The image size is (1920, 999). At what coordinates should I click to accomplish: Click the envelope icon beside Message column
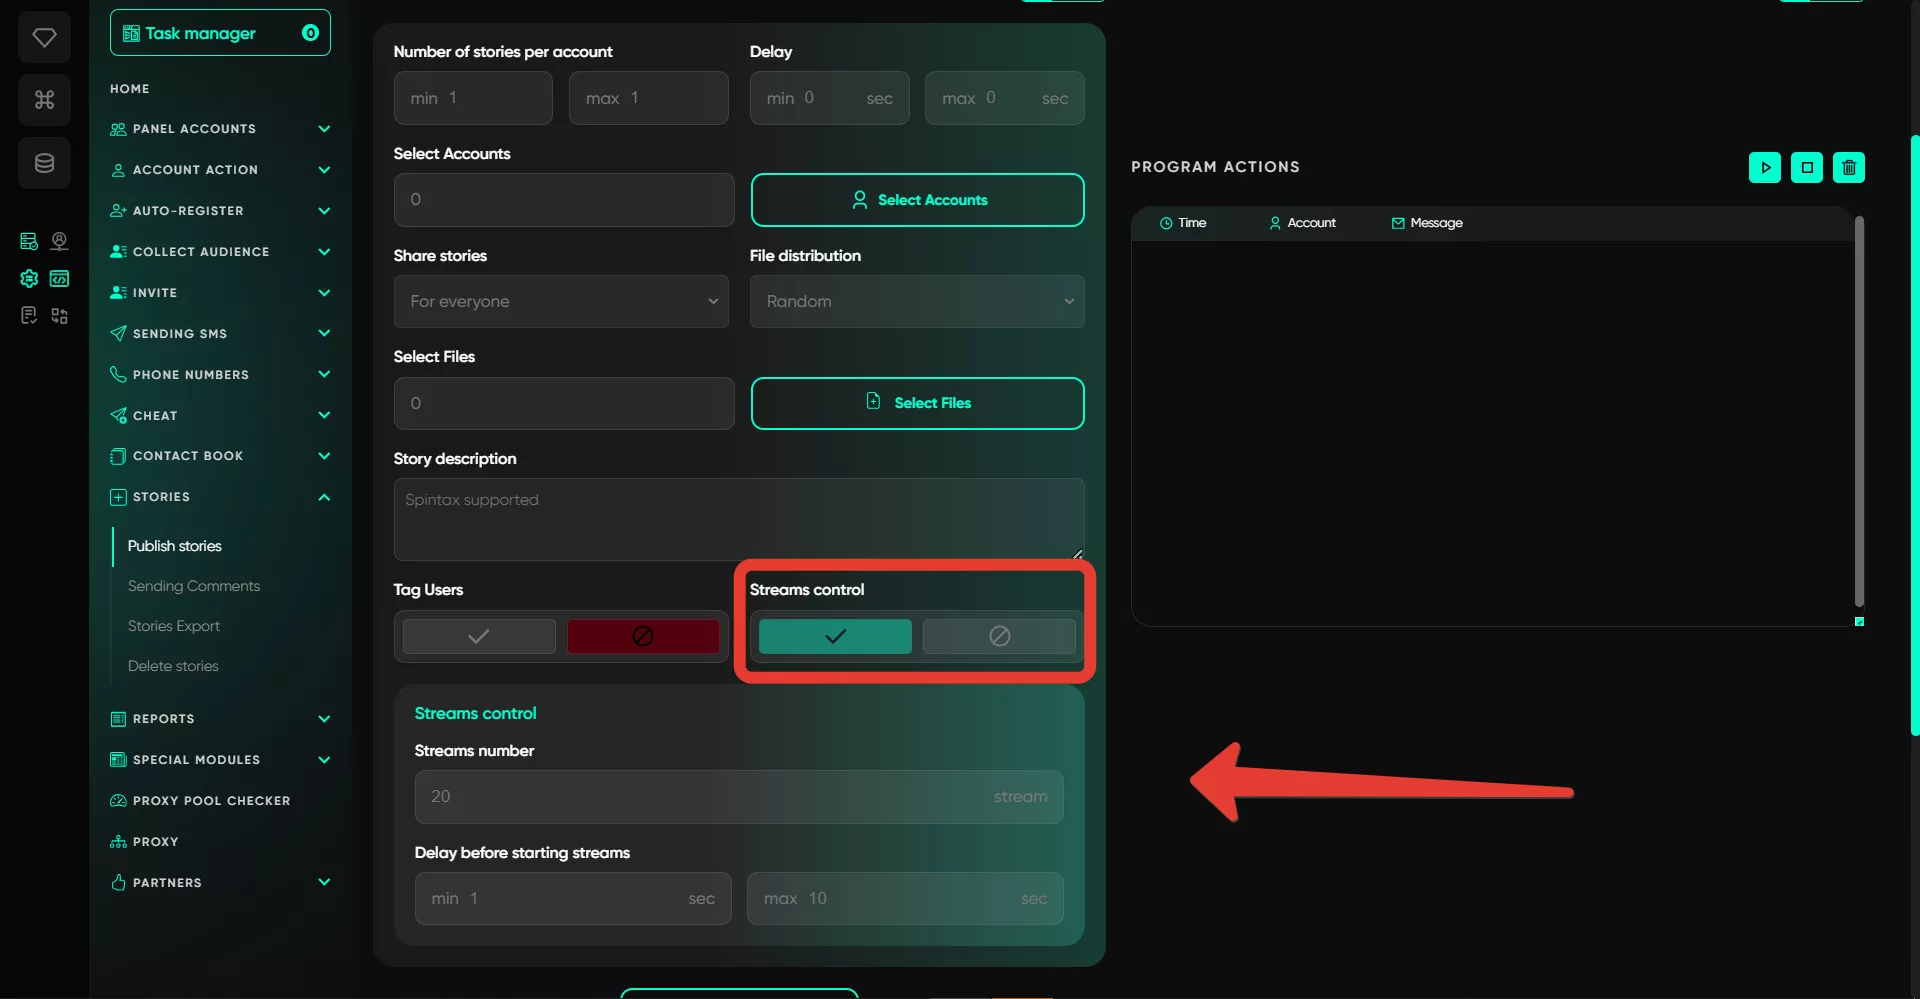1398,224
